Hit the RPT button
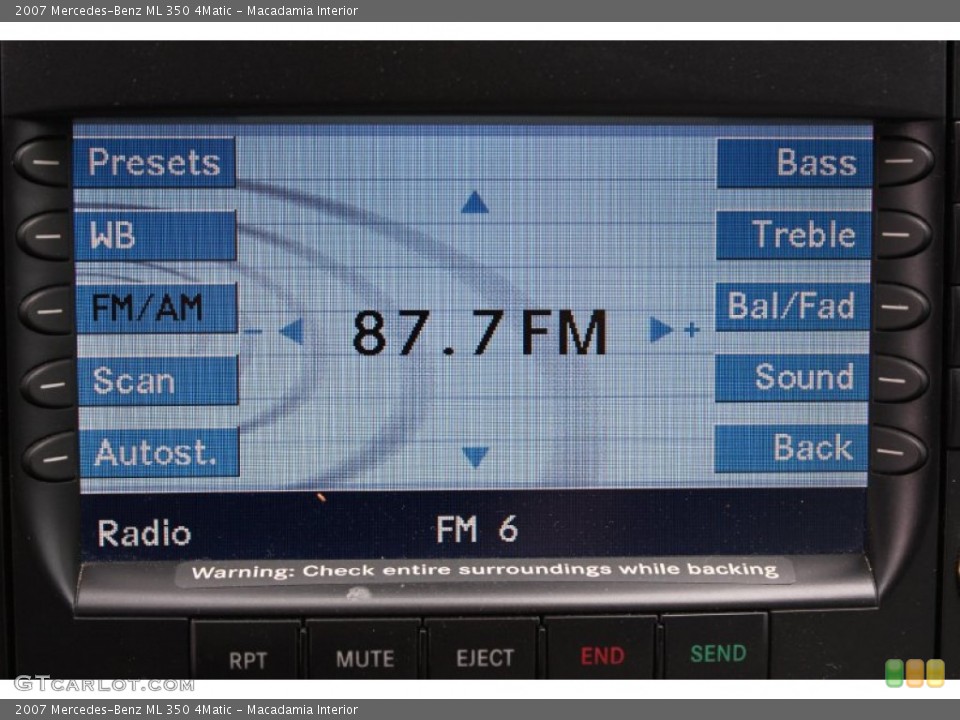Image resolution: width=960 pixels, height=720 pixels. tap(247, 651)
